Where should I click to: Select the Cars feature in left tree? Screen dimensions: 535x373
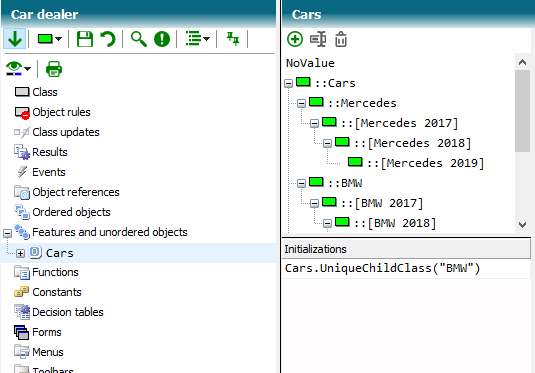tap(60, 253)
